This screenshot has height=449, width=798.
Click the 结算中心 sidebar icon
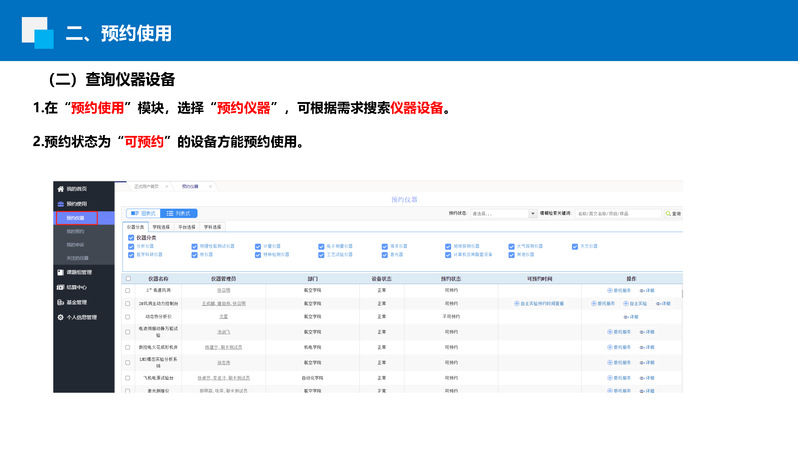click(x=61, y=287)
